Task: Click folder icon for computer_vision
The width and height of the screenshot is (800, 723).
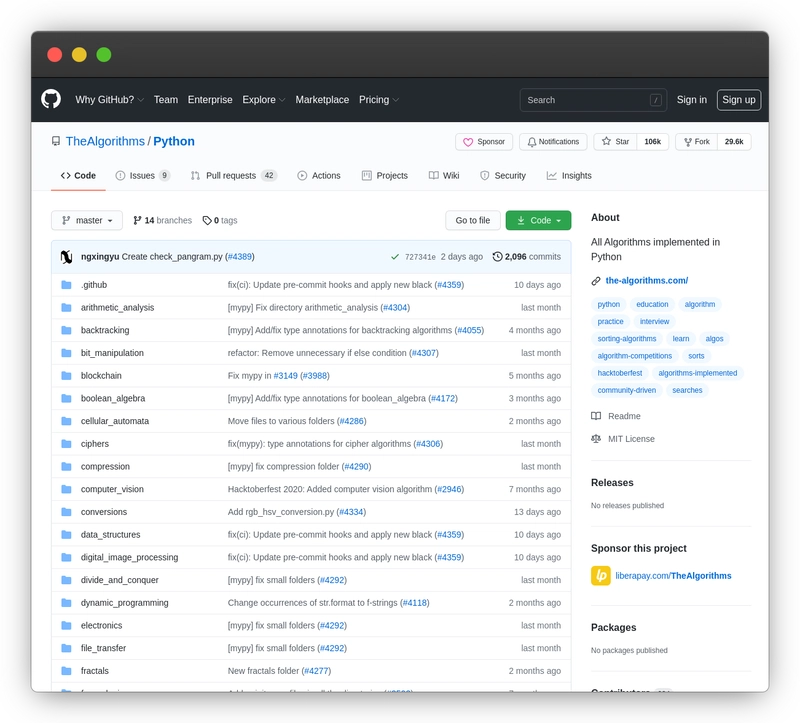Action: click(66, 489)
